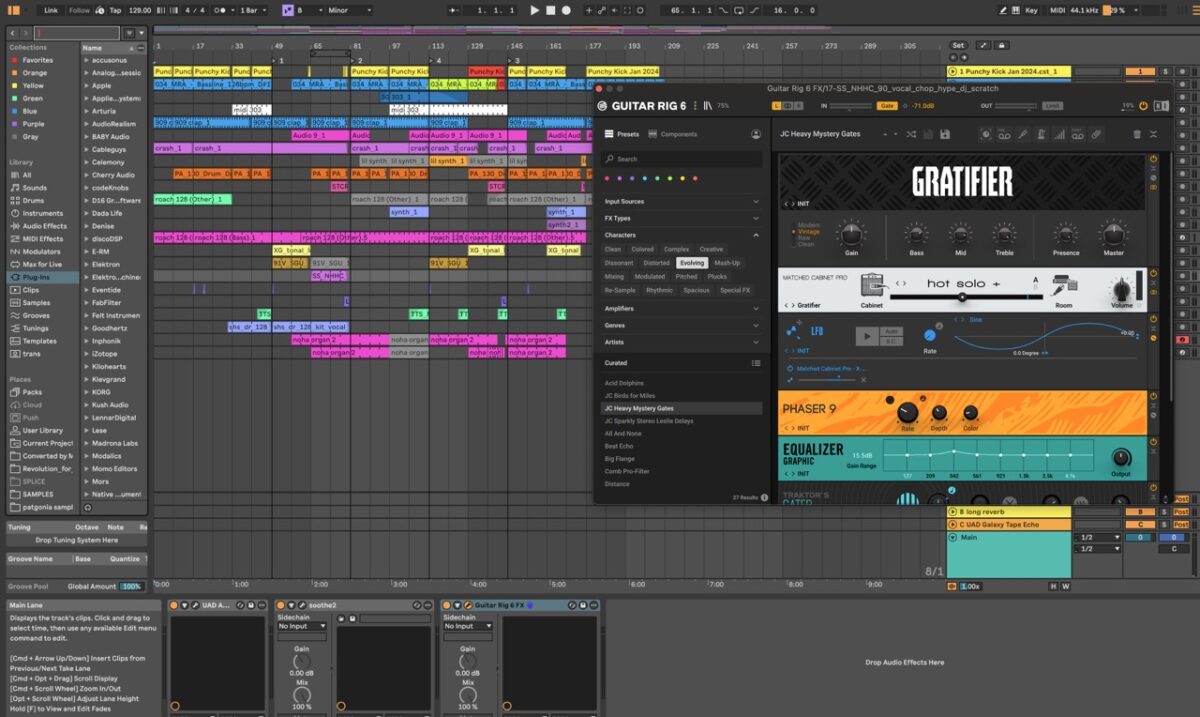1200x717 pixels.
Task: Toggle the Gratifier module power switch
Action: tap(1153, 159)
